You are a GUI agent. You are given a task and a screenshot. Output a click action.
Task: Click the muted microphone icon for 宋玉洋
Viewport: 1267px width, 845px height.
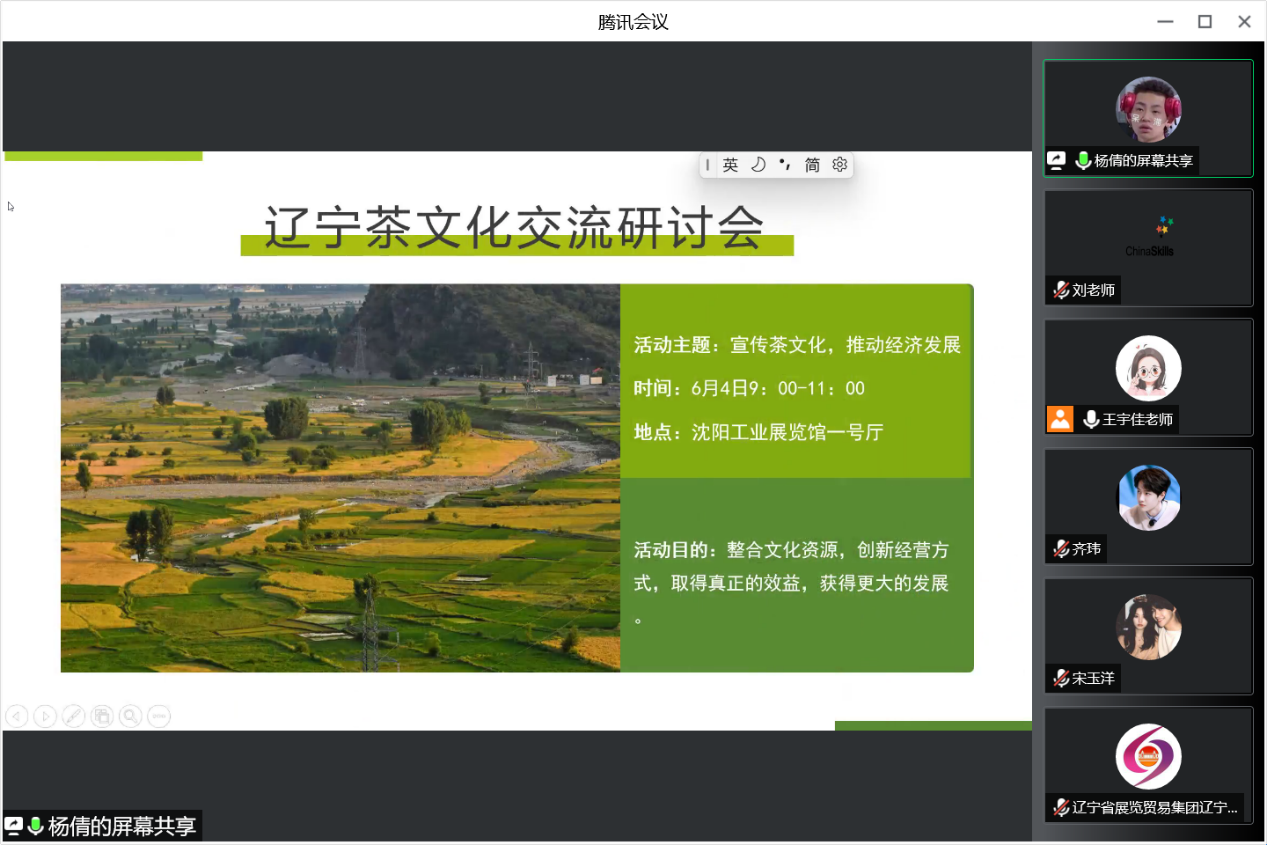1061,678
